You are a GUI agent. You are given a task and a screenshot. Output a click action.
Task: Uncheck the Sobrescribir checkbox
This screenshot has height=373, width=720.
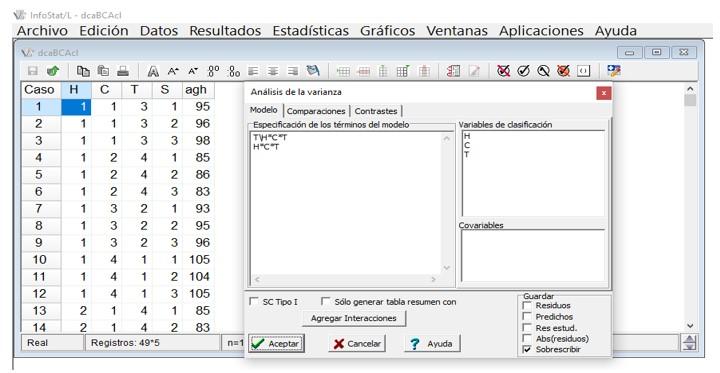(527, 350)
